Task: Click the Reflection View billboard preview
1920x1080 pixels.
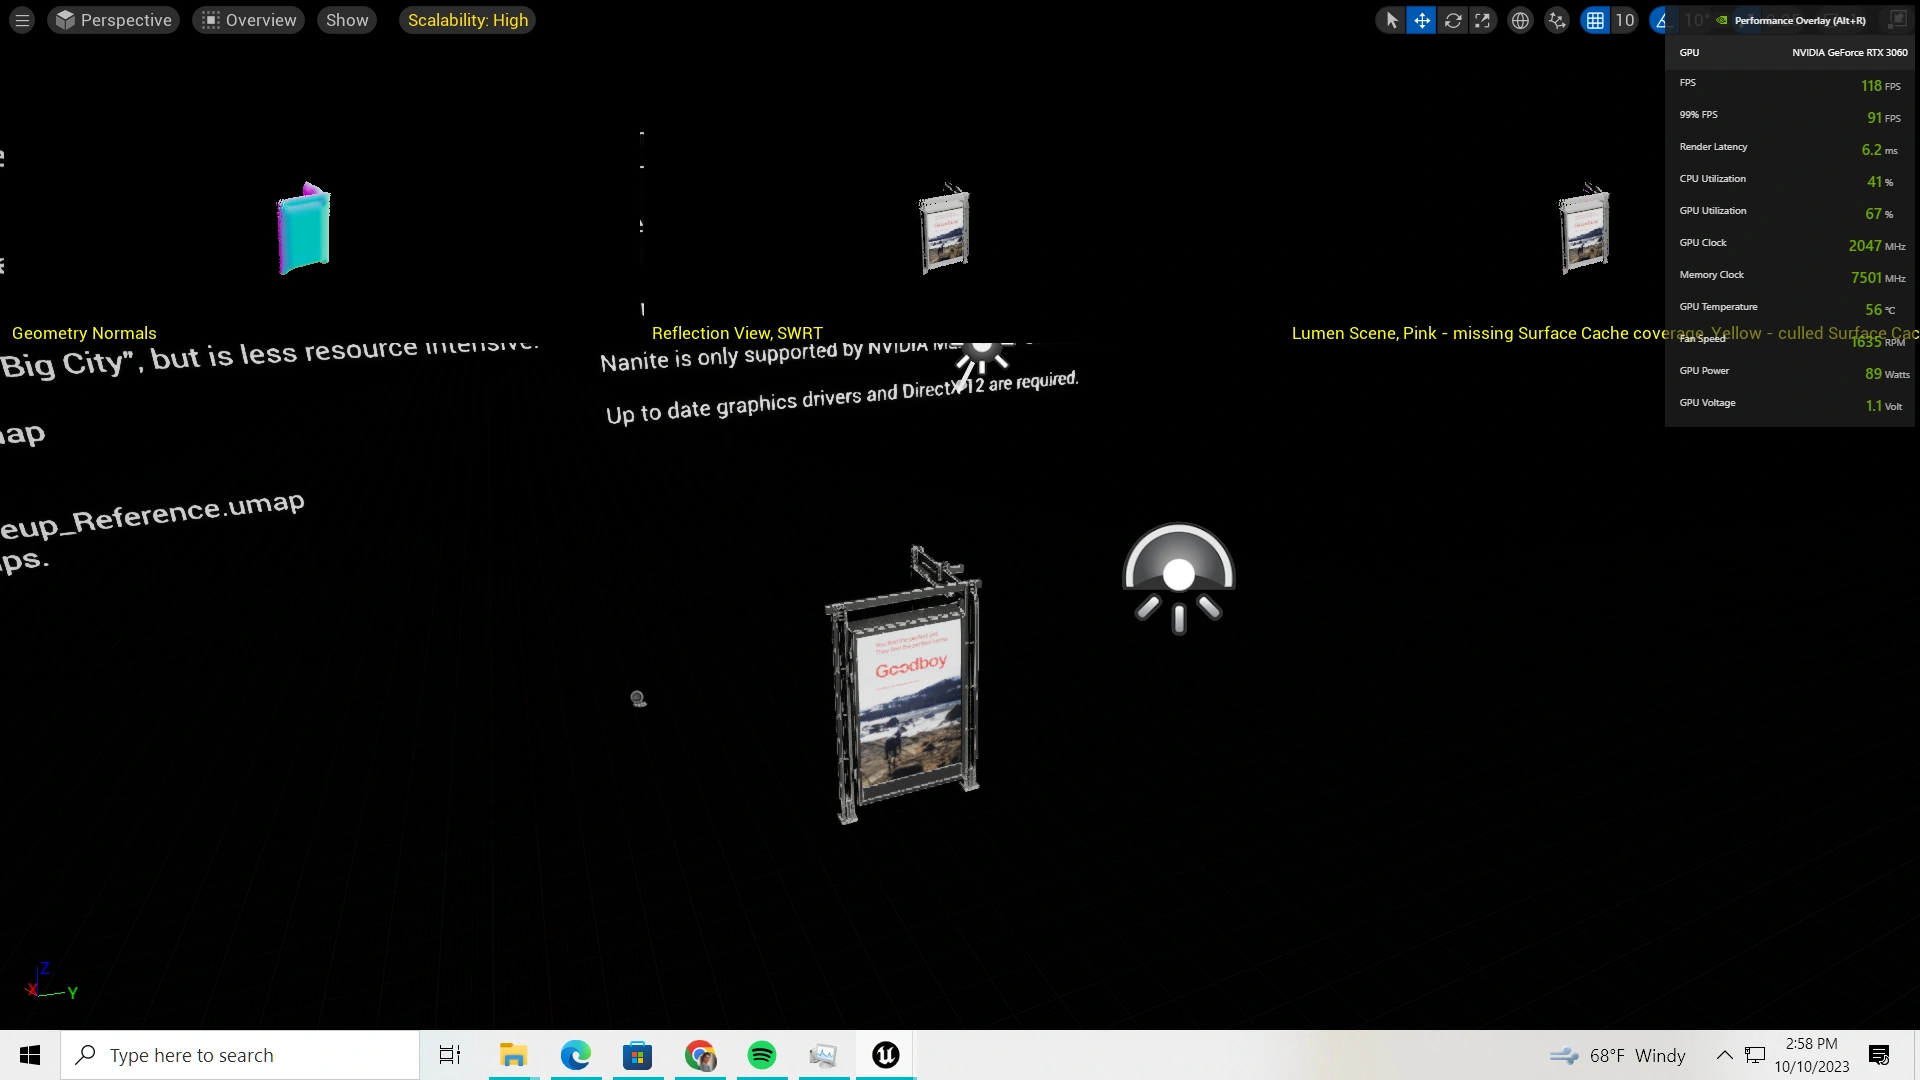Action: [x=945, y=228]
